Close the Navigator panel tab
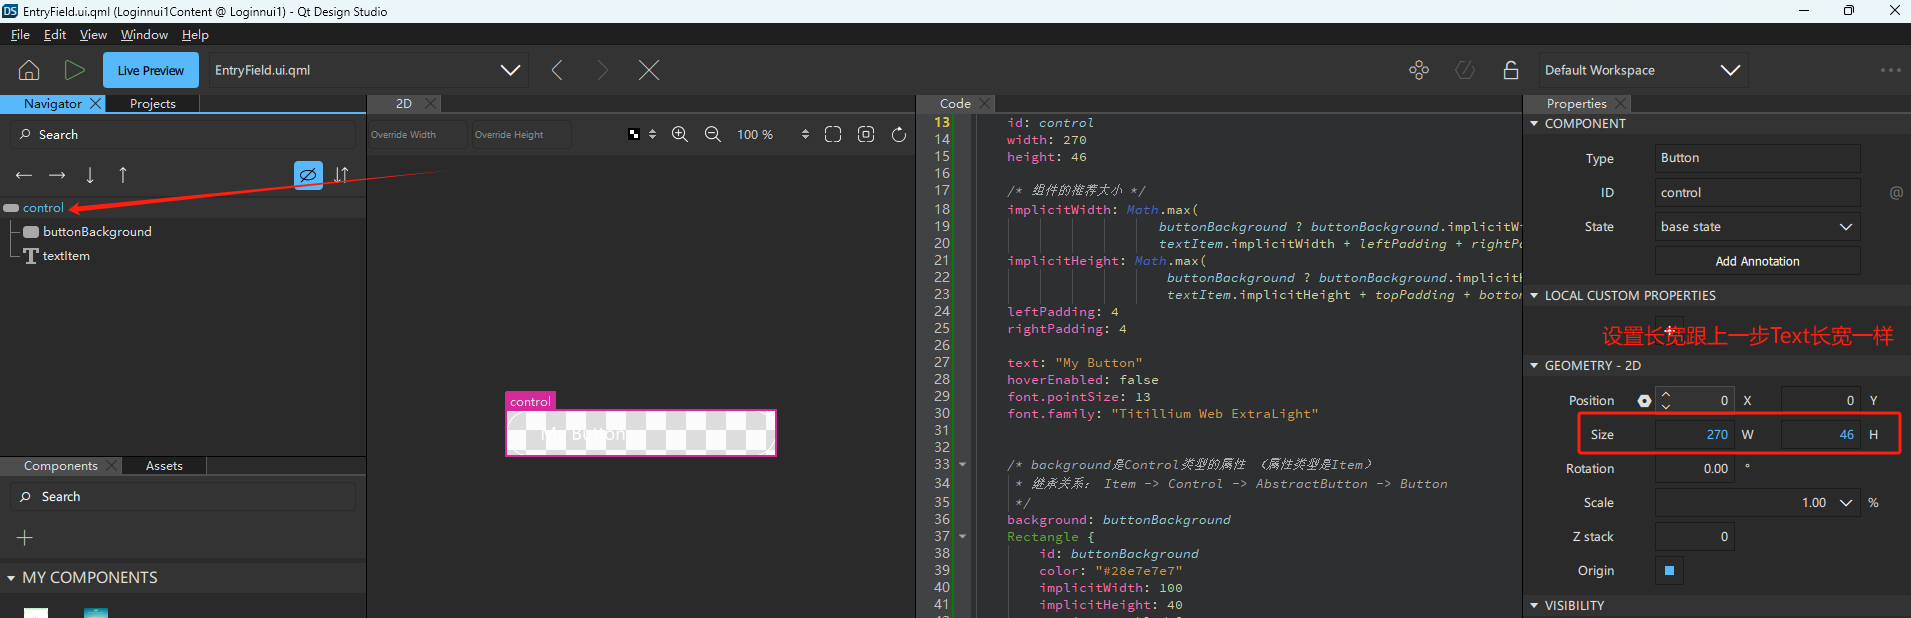 click(x=96, y=103)
